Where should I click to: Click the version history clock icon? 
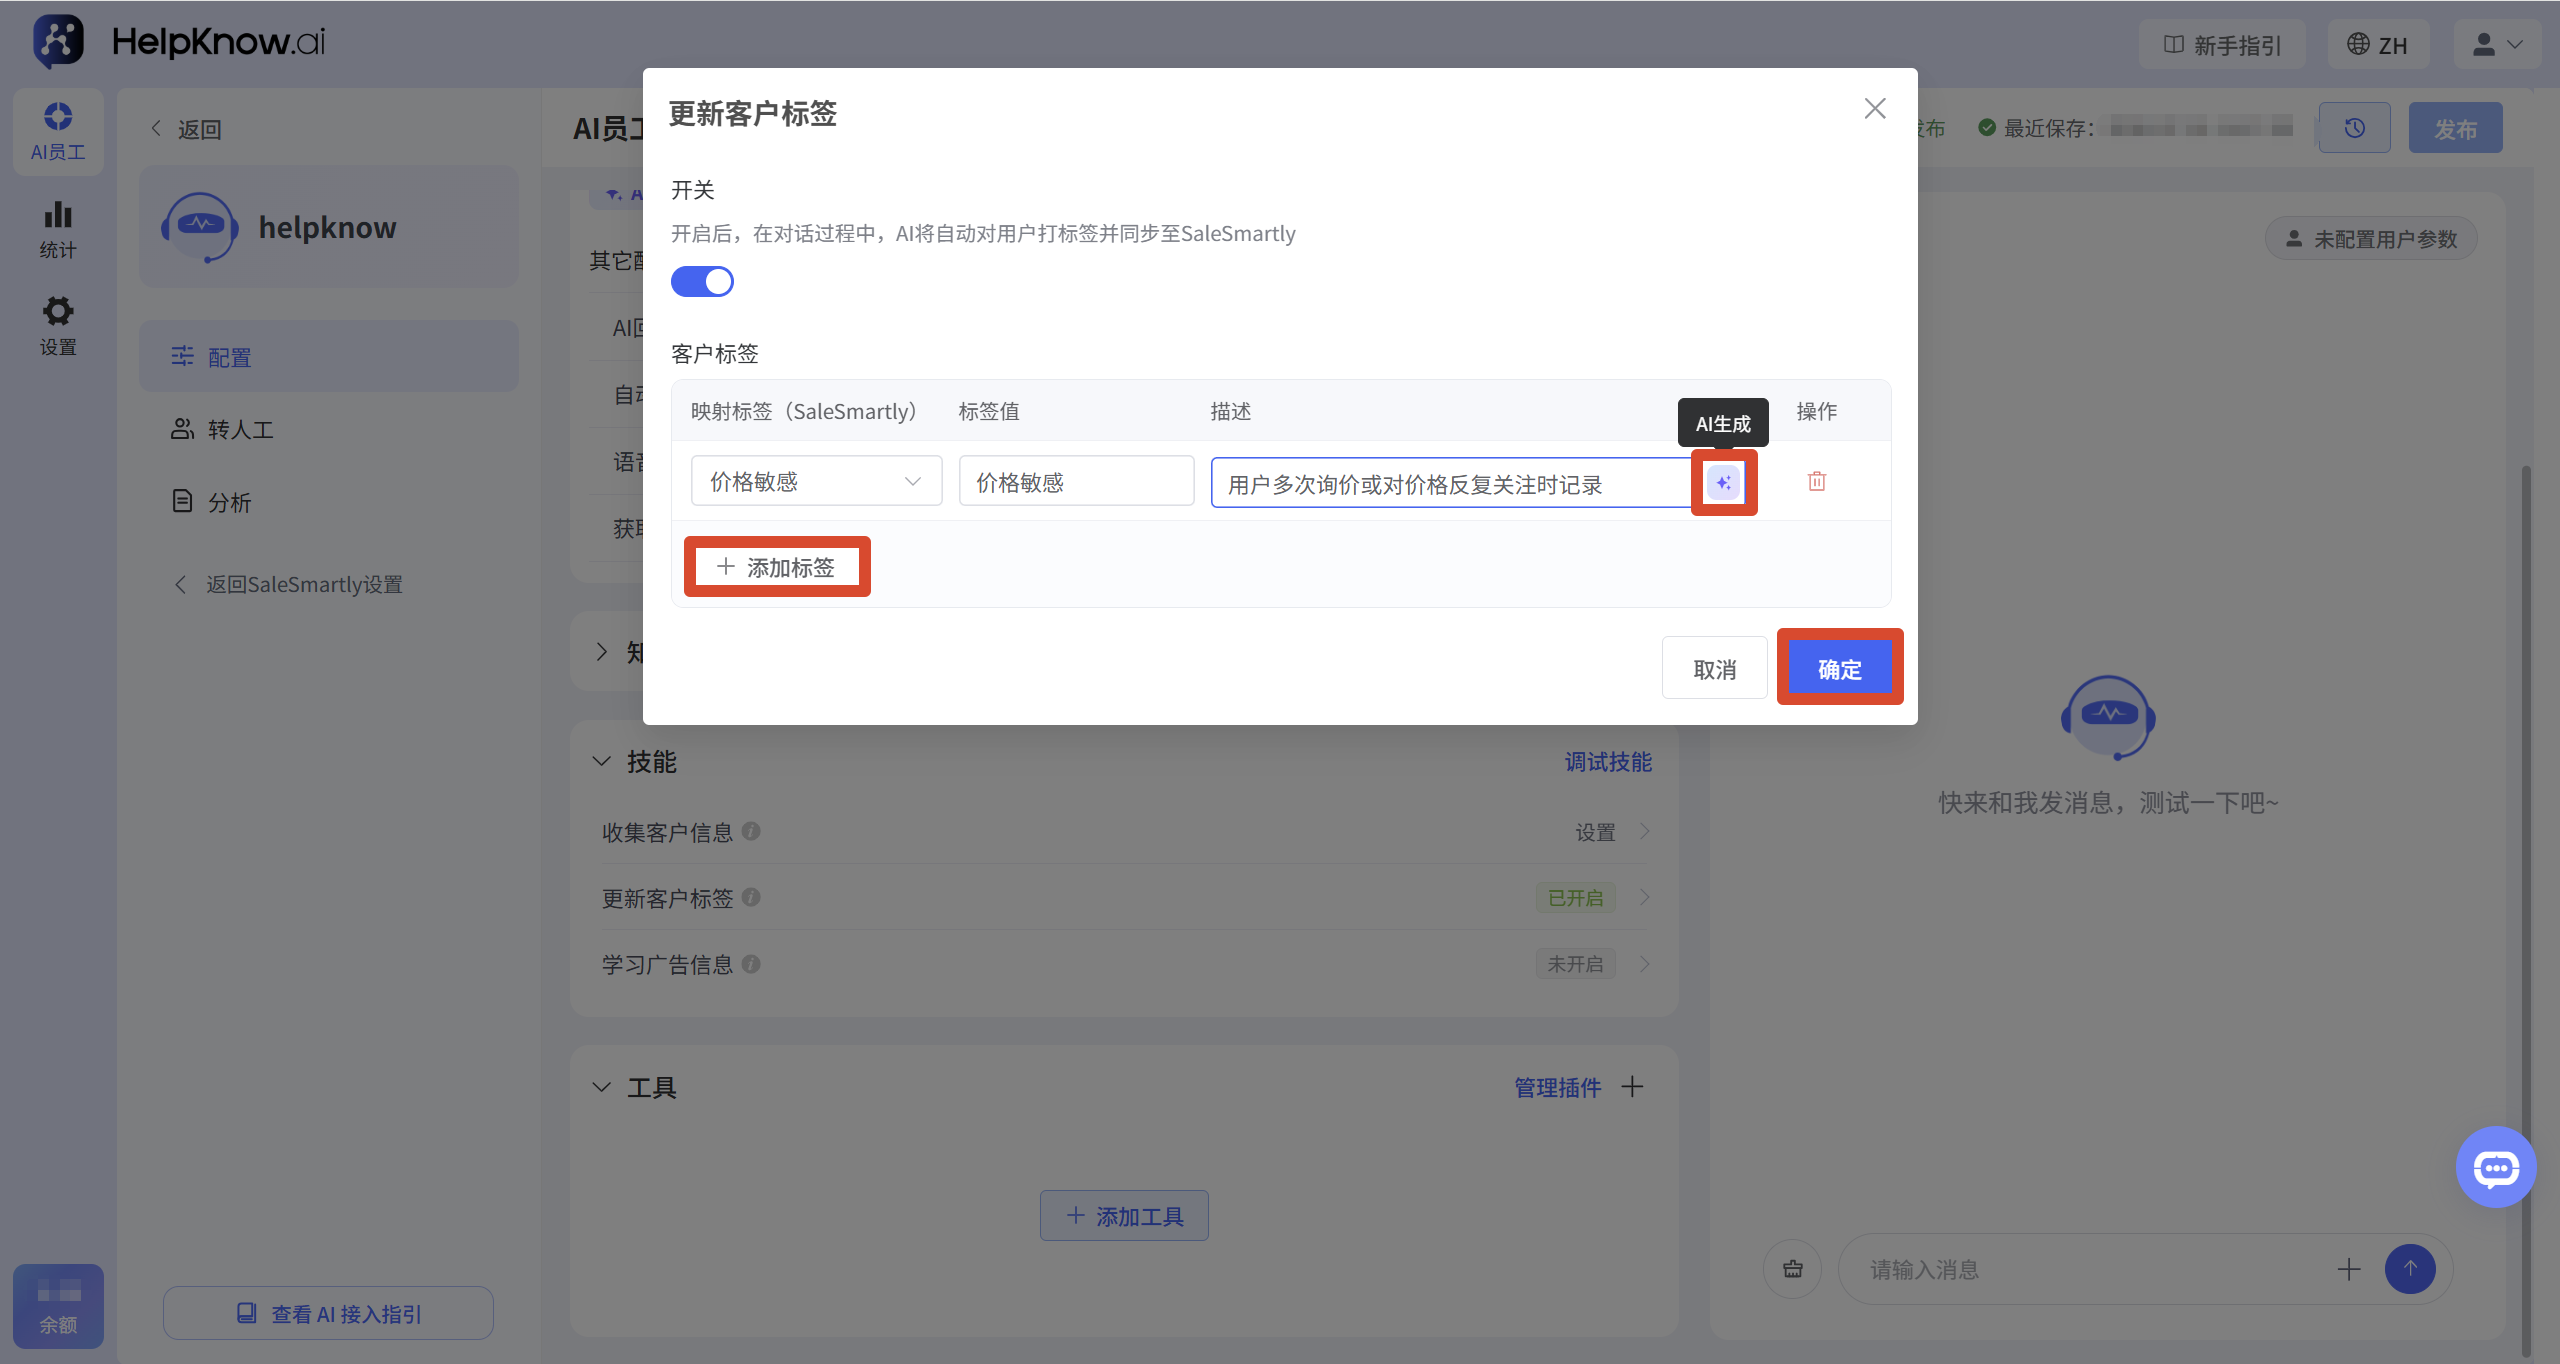click(x=2355, y=128)
